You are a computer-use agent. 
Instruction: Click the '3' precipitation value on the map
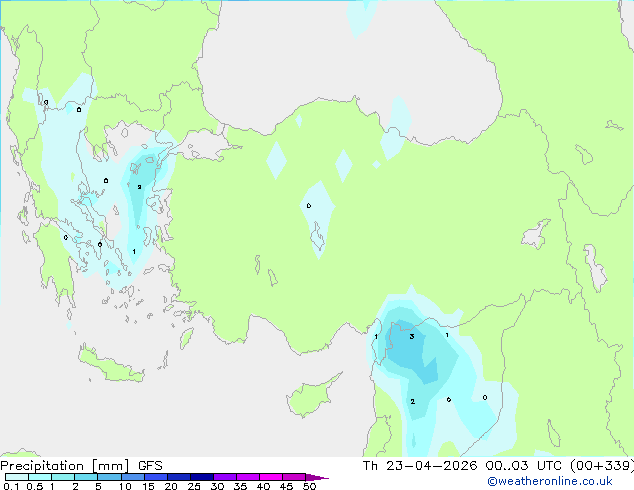point(412,336)
